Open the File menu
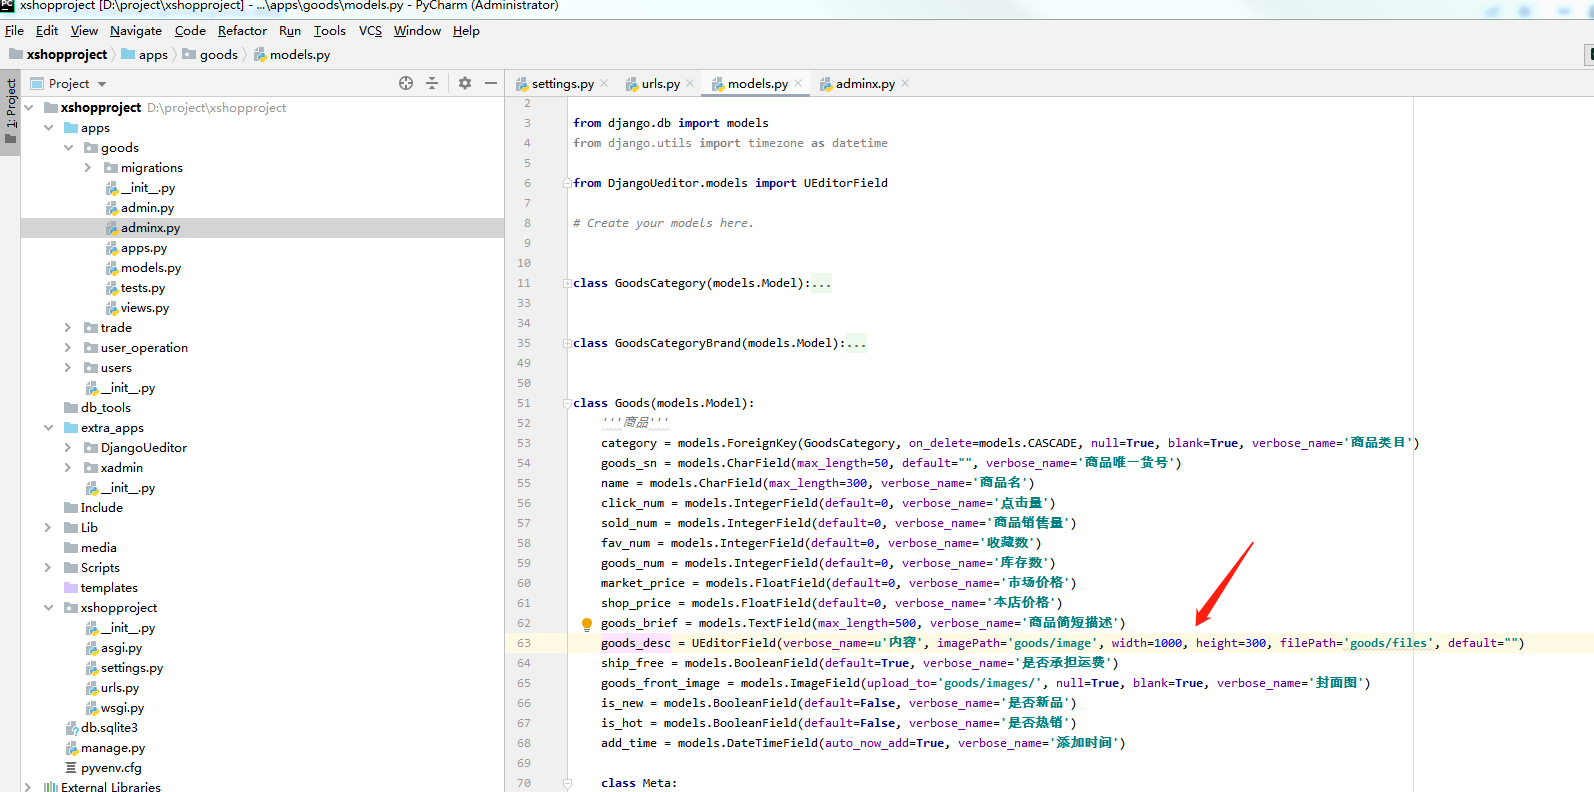This screenshot has width=1594, height=792. [14, 31]
